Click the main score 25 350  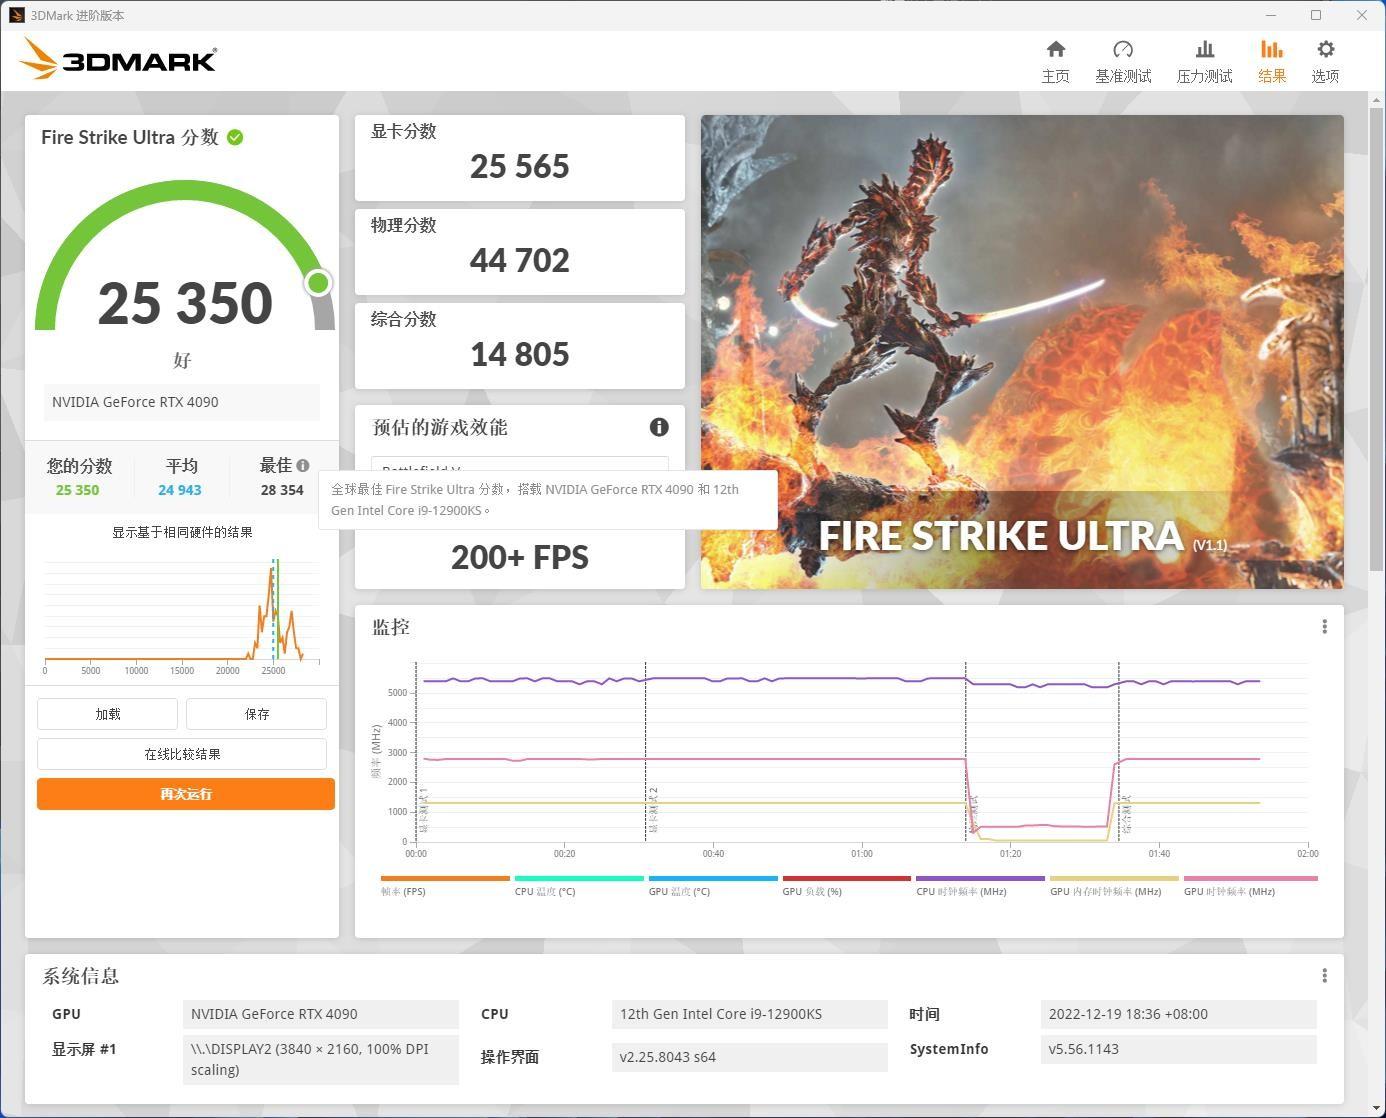[x=185, y=303]
